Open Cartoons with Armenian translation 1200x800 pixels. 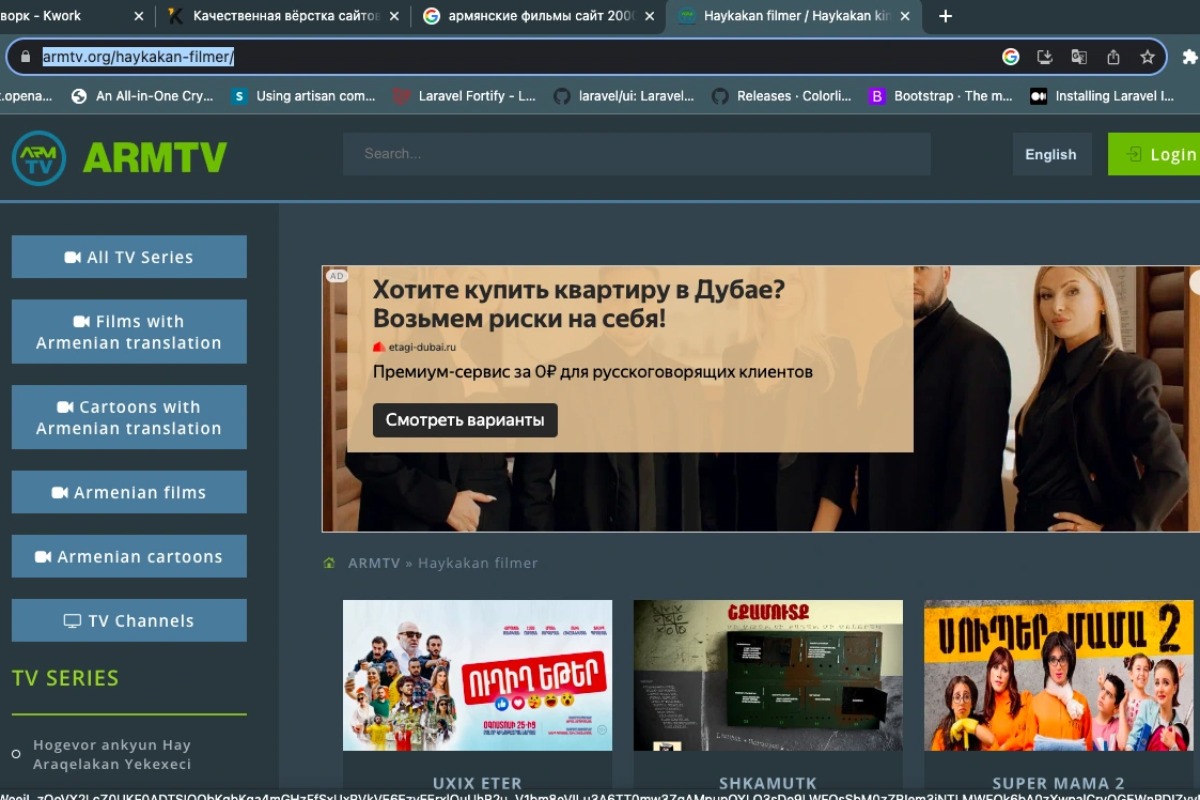(129, 417)
